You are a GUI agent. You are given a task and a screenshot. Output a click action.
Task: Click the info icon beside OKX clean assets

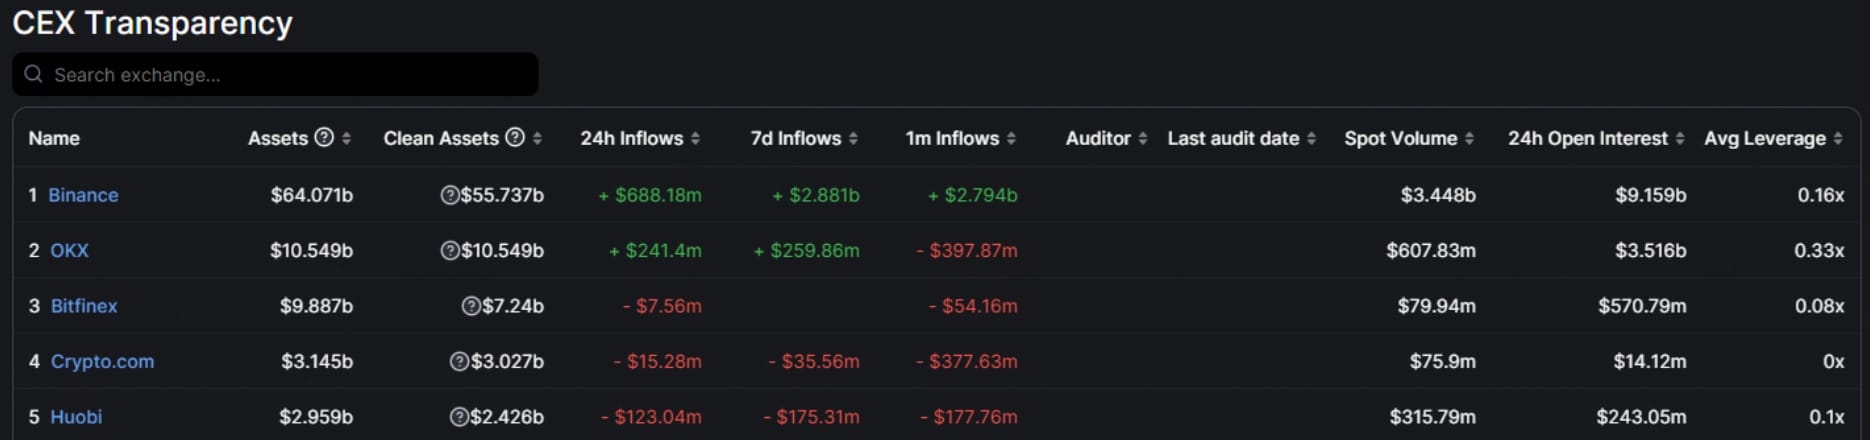tap(450, 250)
